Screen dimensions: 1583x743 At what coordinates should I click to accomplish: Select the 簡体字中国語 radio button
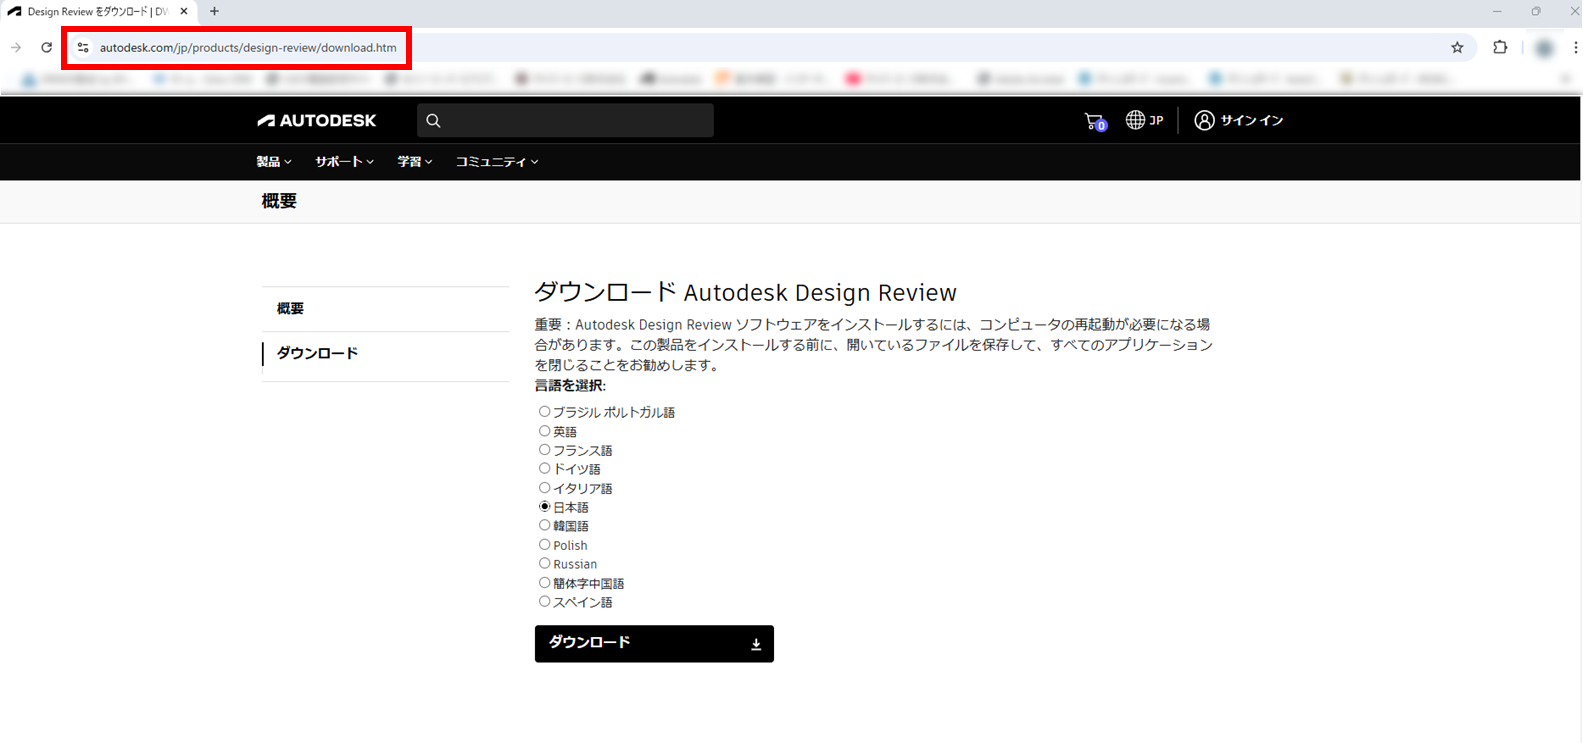coord(544,583)
